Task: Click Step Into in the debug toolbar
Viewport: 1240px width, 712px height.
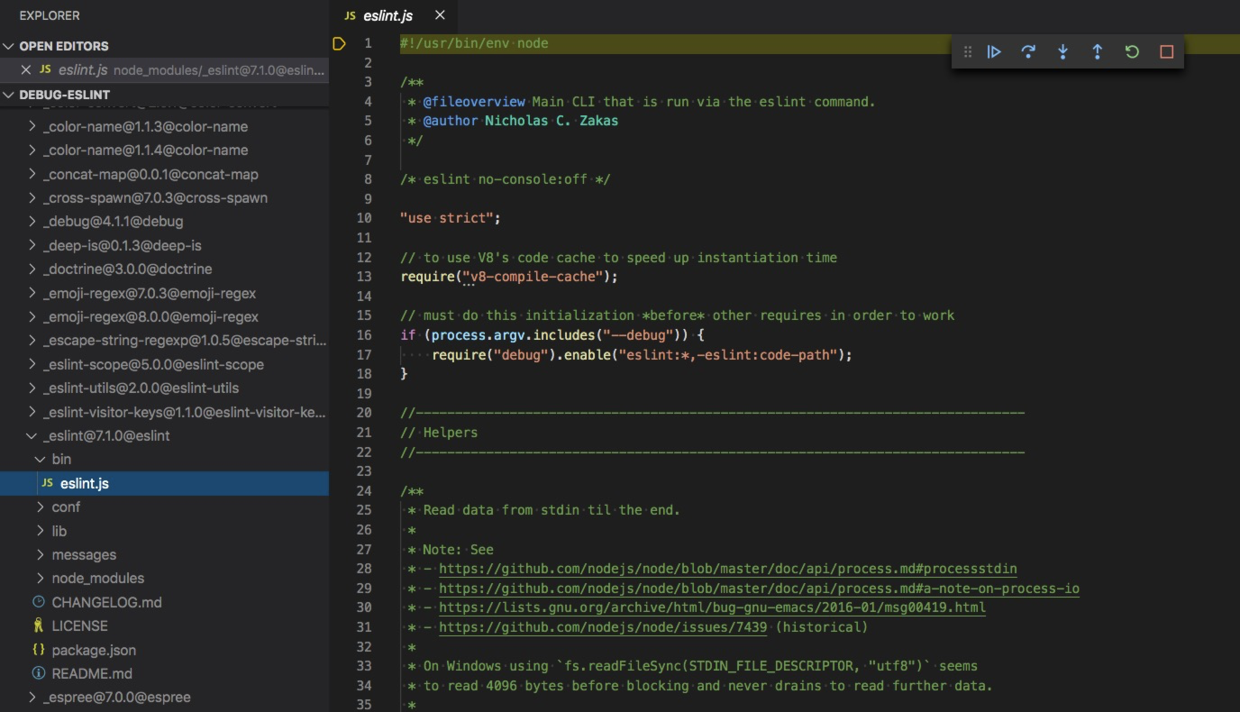Action: pyautogui.click(x=1062, y=51)
